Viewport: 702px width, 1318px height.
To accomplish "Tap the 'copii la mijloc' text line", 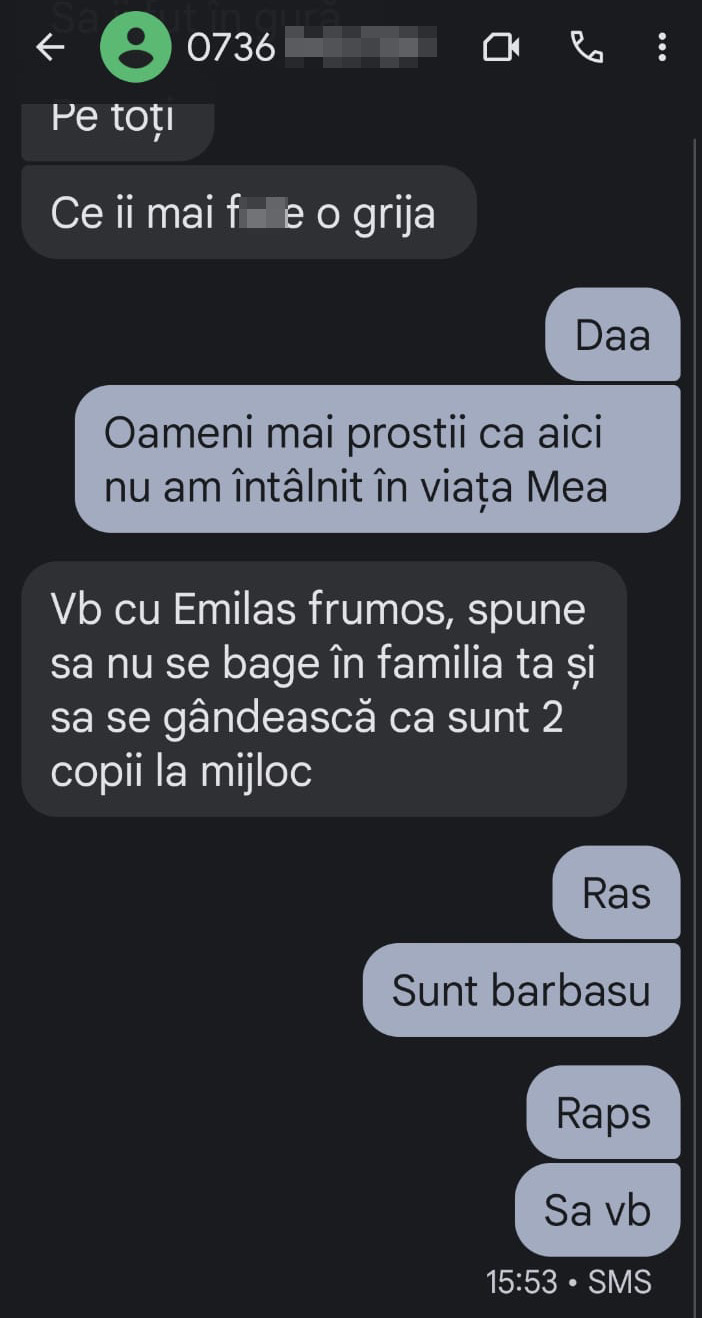I will (x=181, y=772).
